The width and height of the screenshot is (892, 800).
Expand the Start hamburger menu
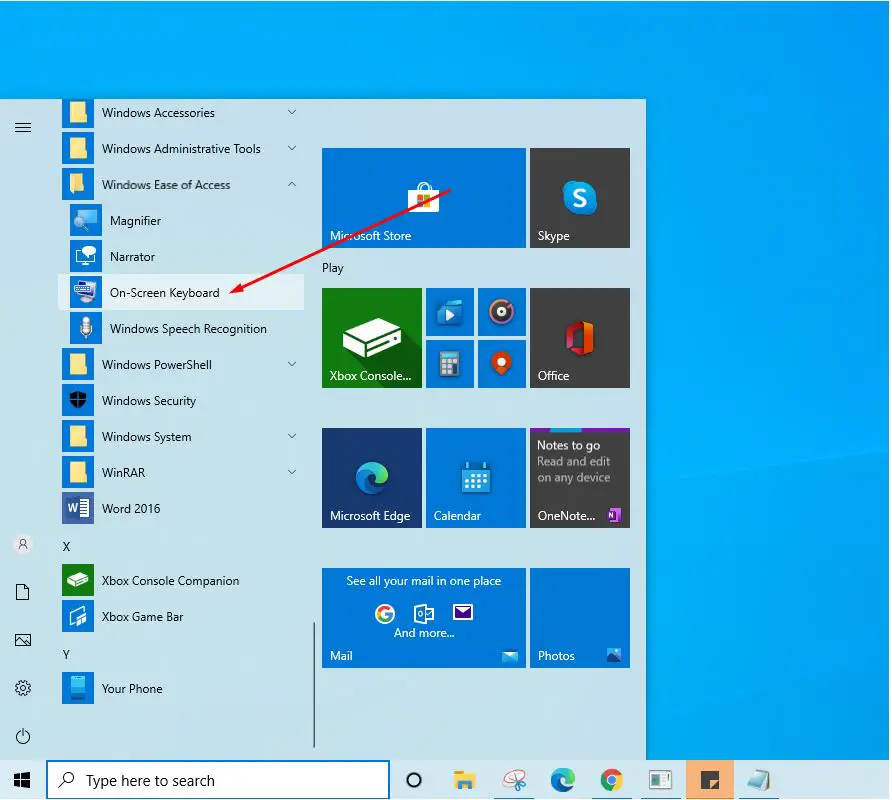tap(23, 127)
